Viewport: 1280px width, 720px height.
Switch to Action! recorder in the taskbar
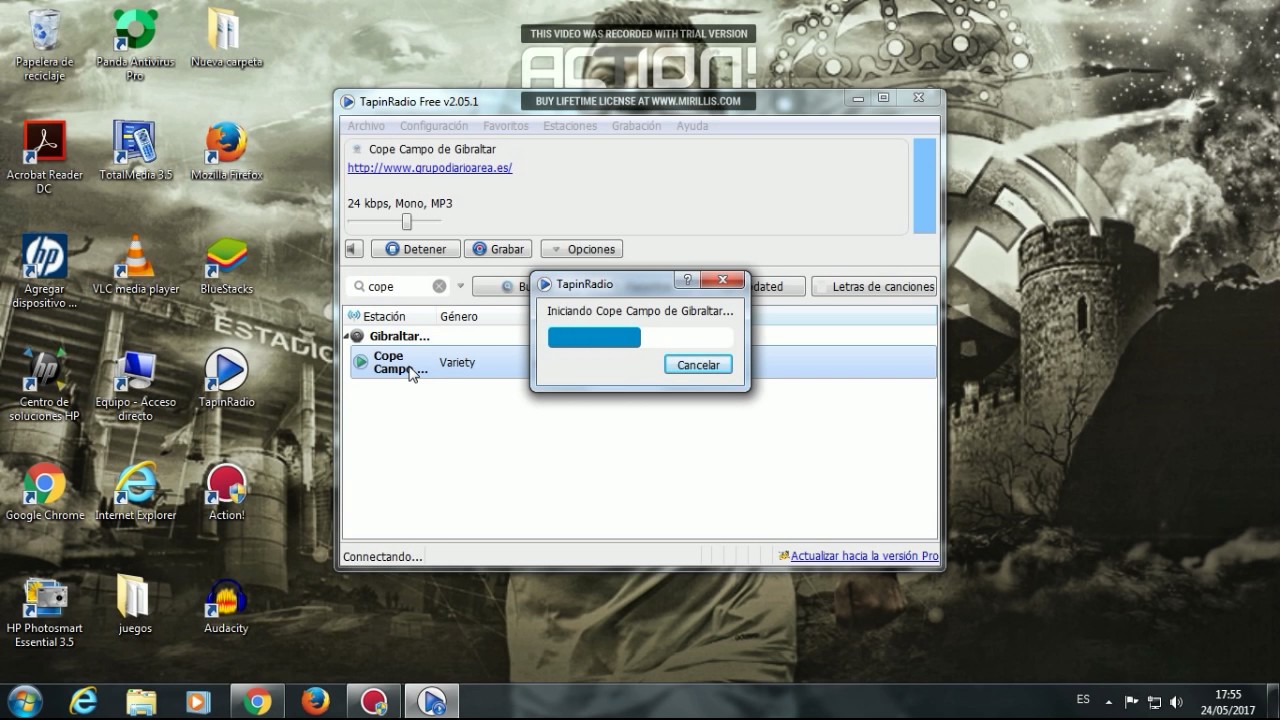374,702
